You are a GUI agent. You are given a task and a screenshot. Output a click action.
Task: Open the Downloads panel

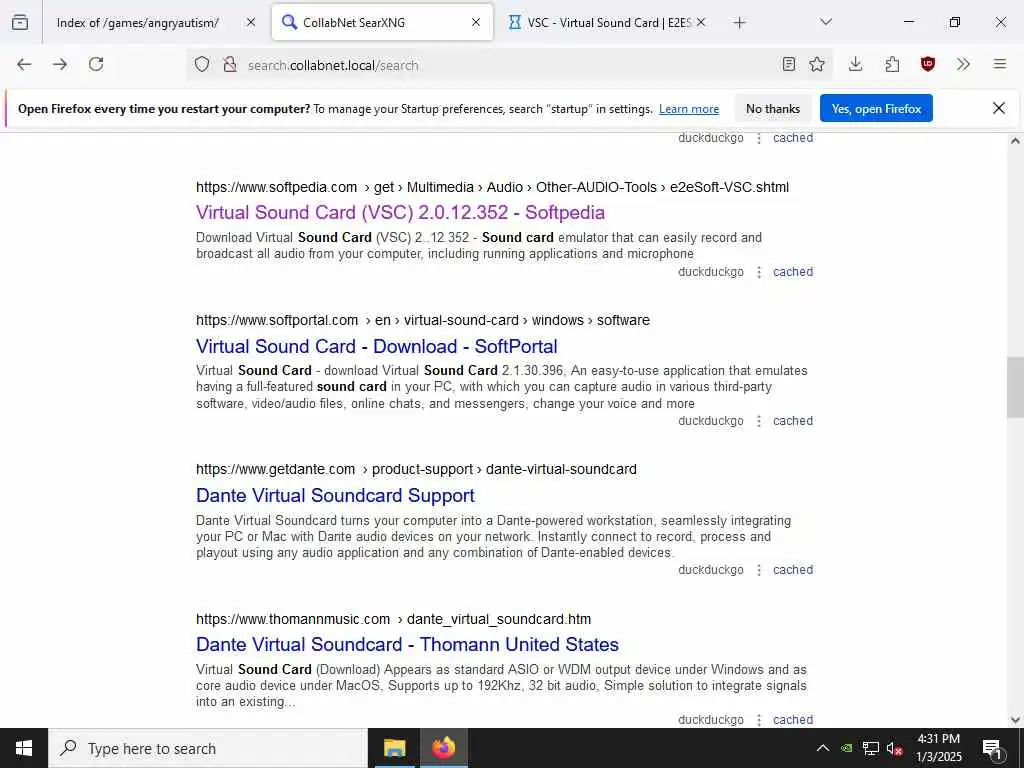(x=856, y=64)
